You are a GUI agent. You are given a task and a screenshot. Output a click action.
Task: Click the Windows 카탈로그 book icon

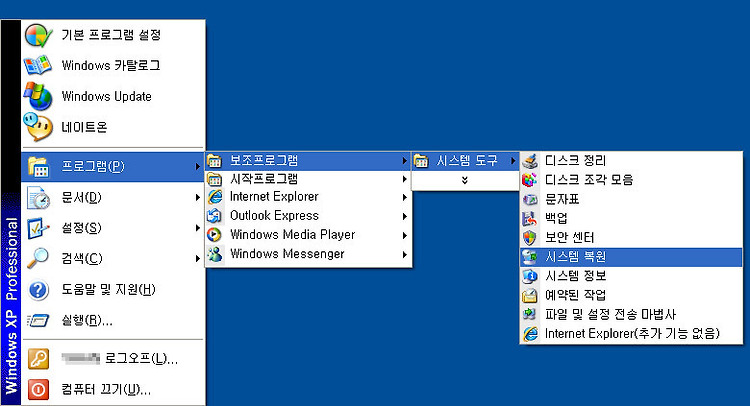(38, 66)
